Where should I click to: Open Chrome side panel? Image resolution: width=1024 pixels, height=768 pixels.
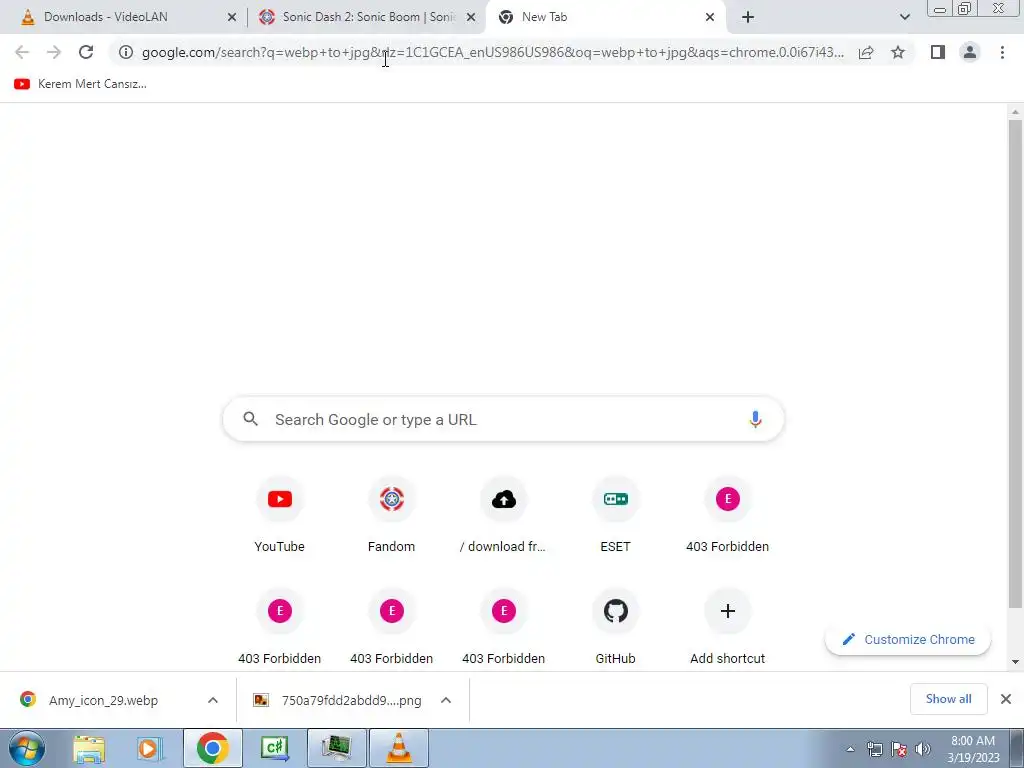[938, 52]
